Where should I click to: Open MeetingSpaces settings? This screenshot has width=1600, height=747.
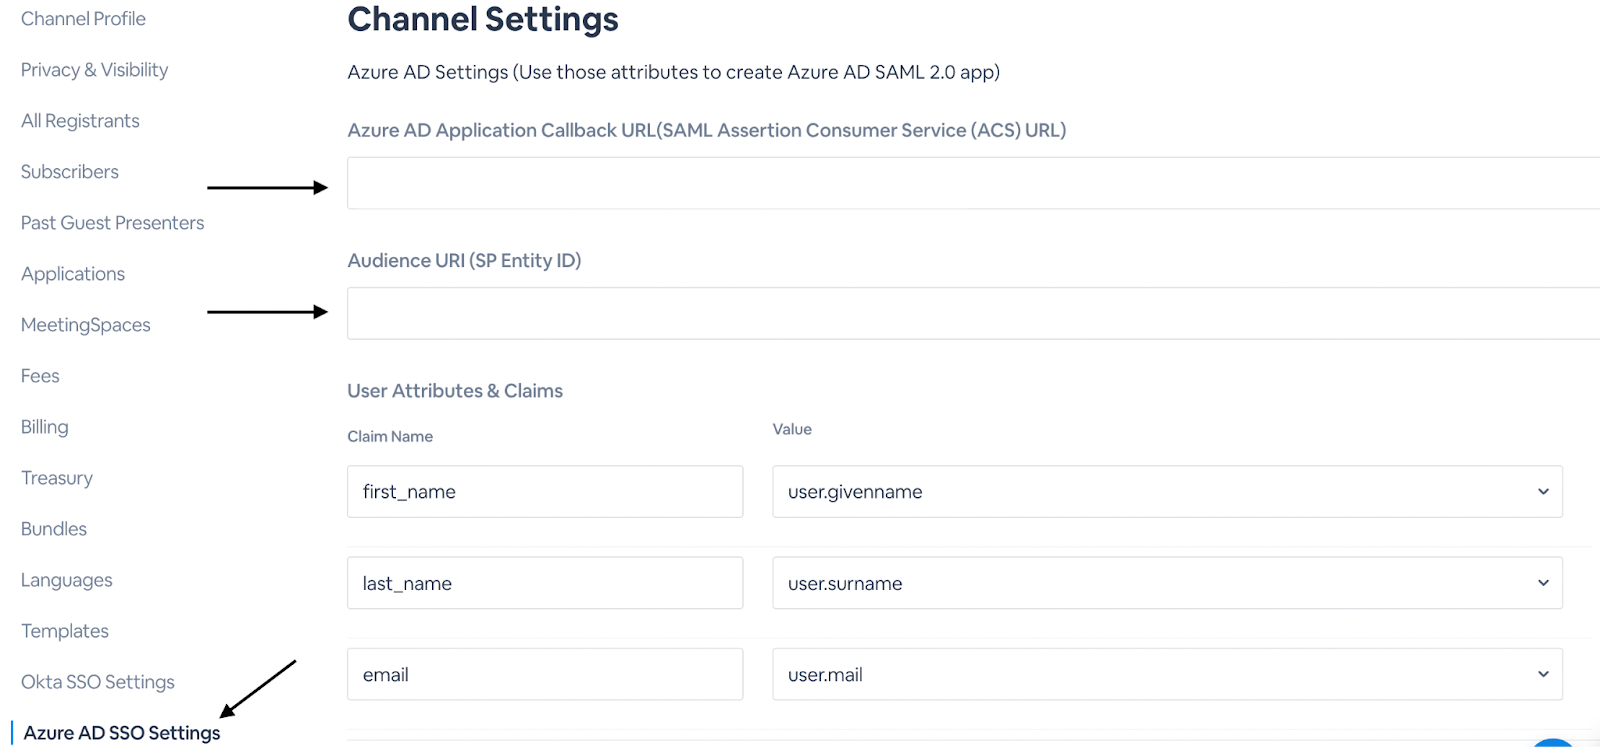(86, 325)
